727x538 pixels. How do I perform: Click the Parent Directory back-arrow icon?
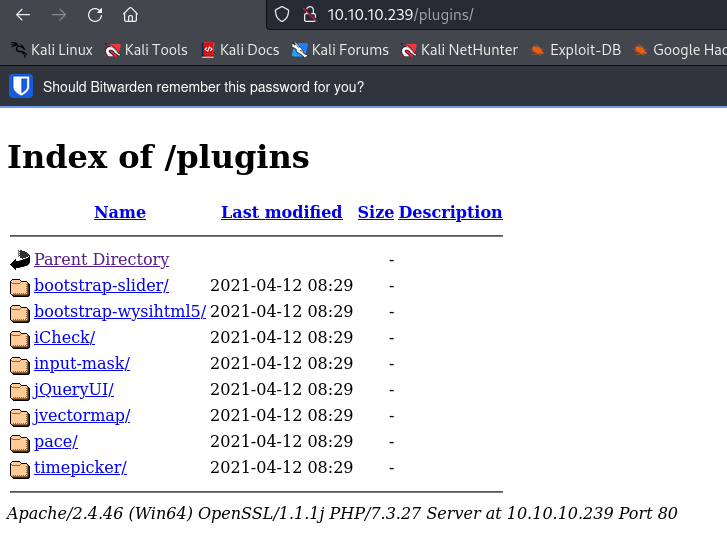click(x=20, y=260)
